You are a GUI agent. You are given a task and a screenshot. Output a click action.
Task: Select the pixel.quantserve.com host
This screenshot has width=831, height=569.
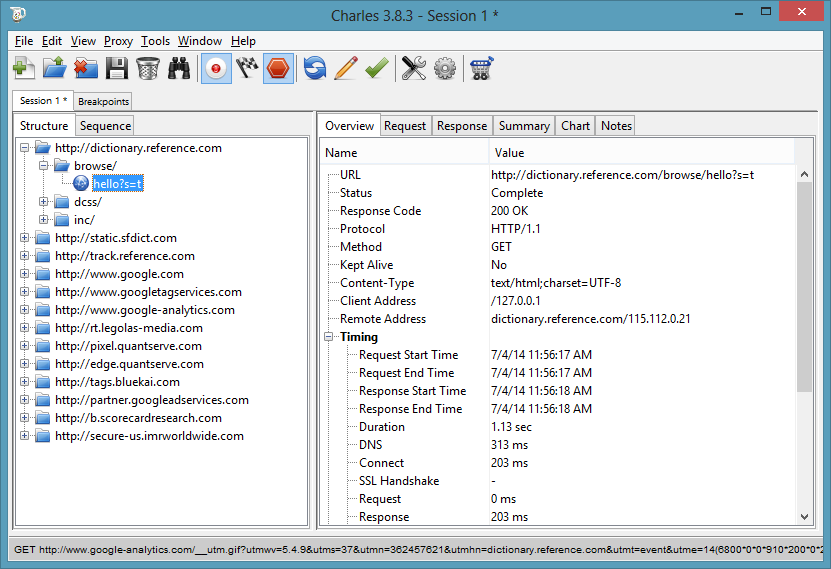128,346
